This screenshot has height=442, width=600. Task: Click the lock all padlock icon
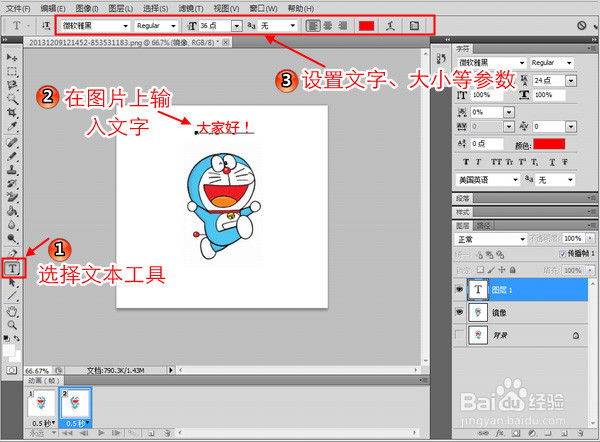pos(513,270)
